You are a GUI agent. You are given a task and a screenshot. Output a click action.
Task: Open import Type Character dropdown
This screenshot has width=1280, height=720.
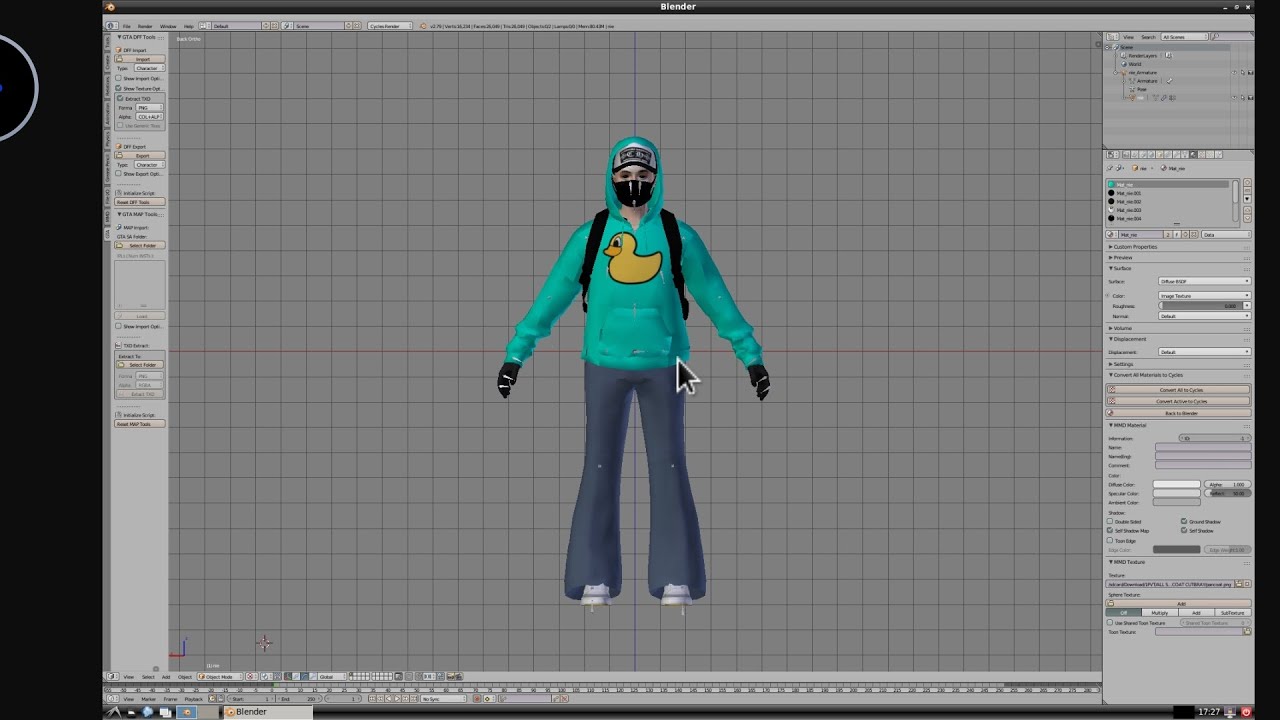pos(150,68)
